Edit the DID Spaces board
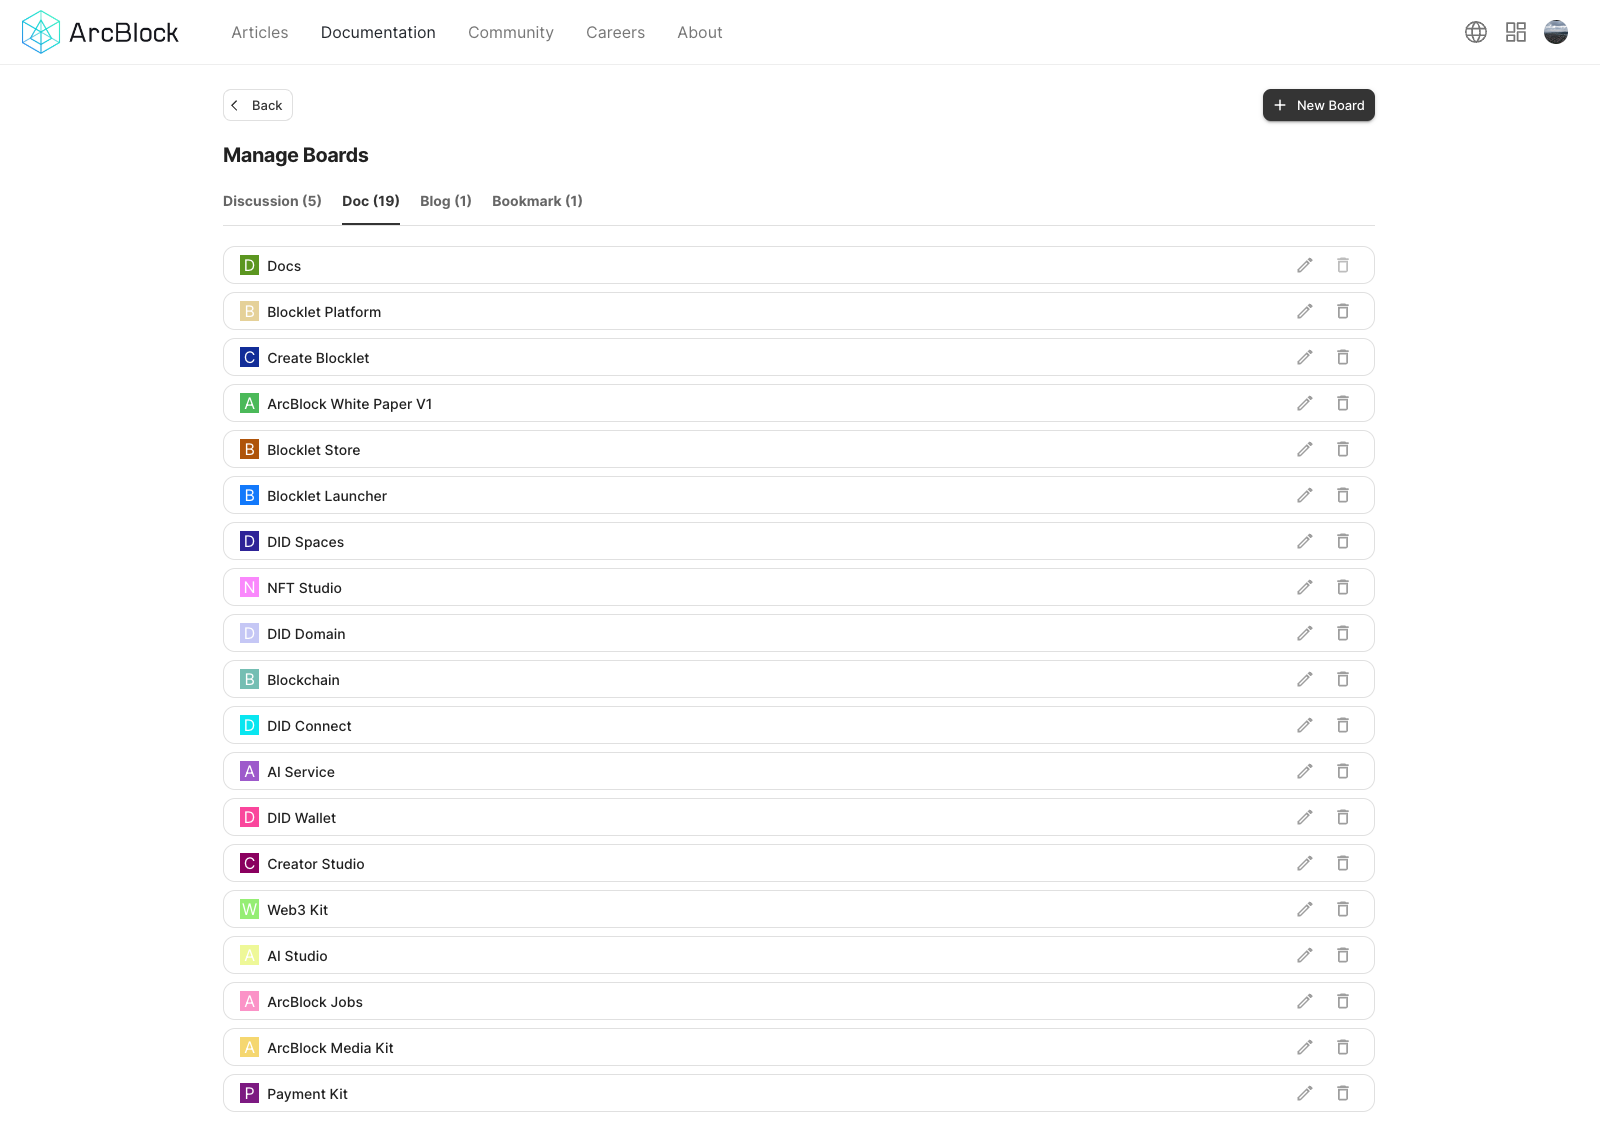The height and width of the screenshot is (1125, 1600). pos(1304,542)
